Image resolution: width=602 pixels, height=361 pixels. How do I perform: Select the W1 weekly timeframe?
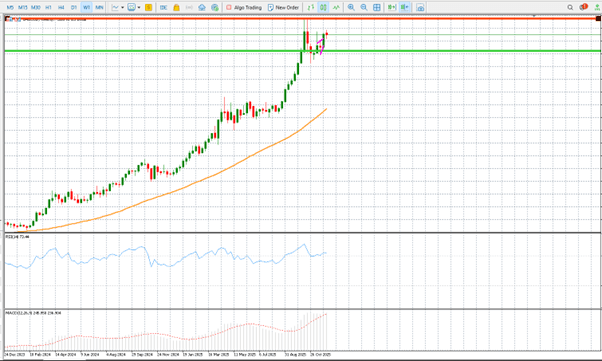(x=86, y=7)
